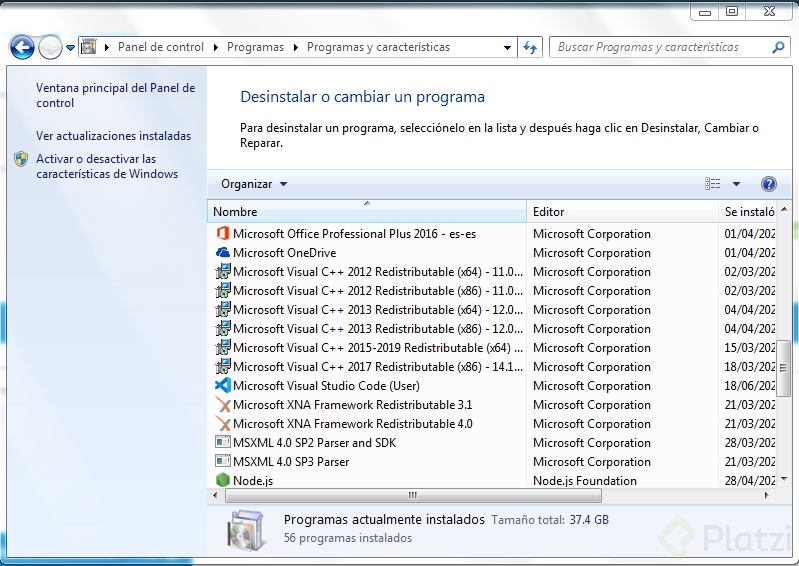
Task: Select 'Microsoft OneDrive' name text
Action: [284, 253]
